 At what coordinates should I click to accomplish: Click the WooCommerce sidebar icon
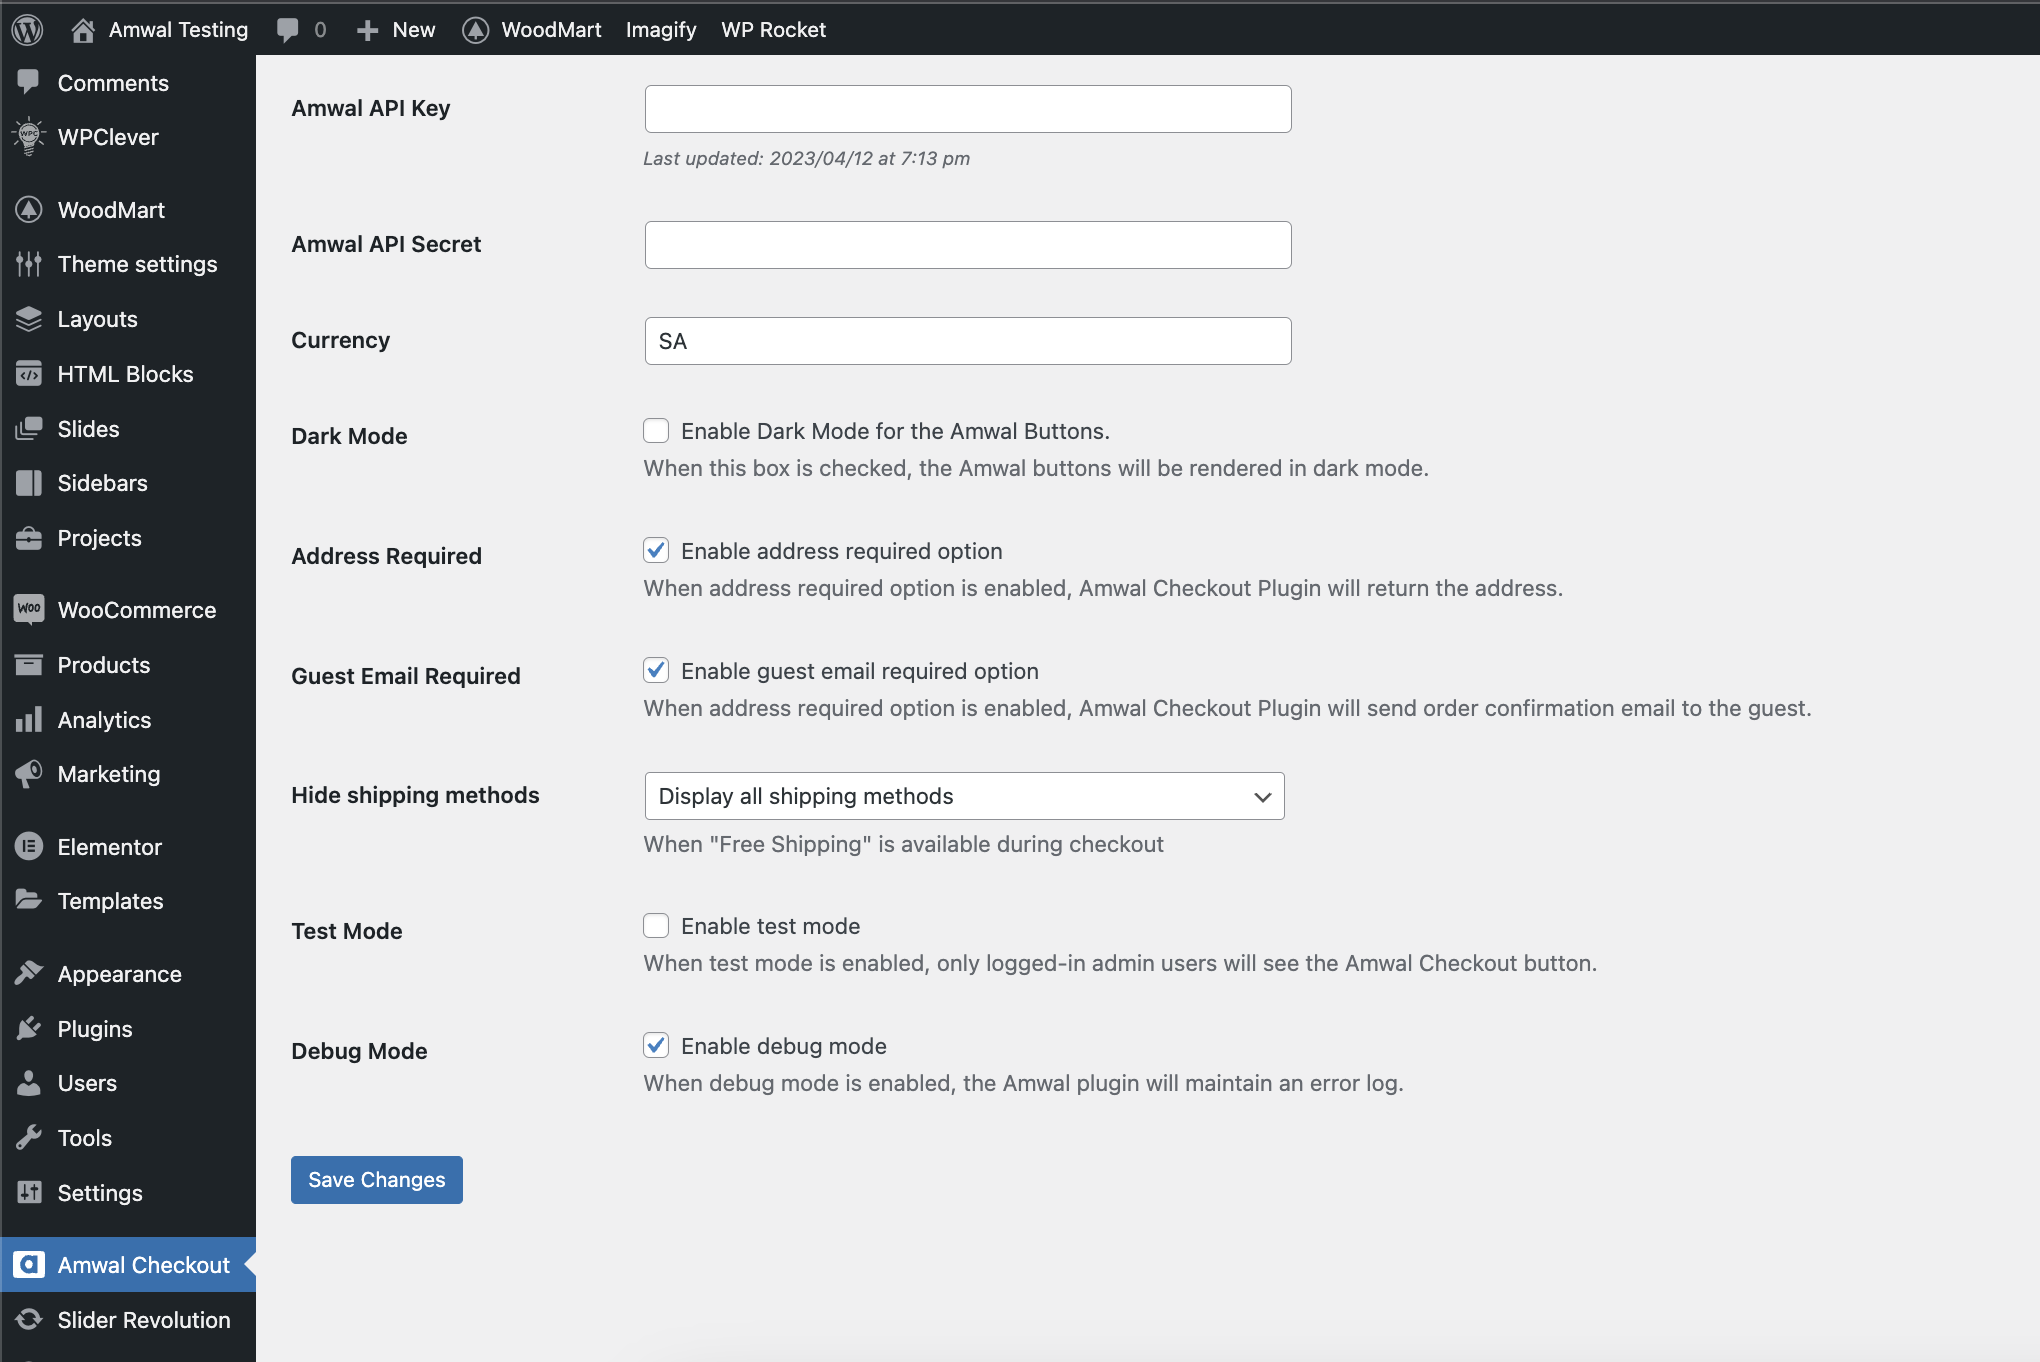(x=29, y=609)
